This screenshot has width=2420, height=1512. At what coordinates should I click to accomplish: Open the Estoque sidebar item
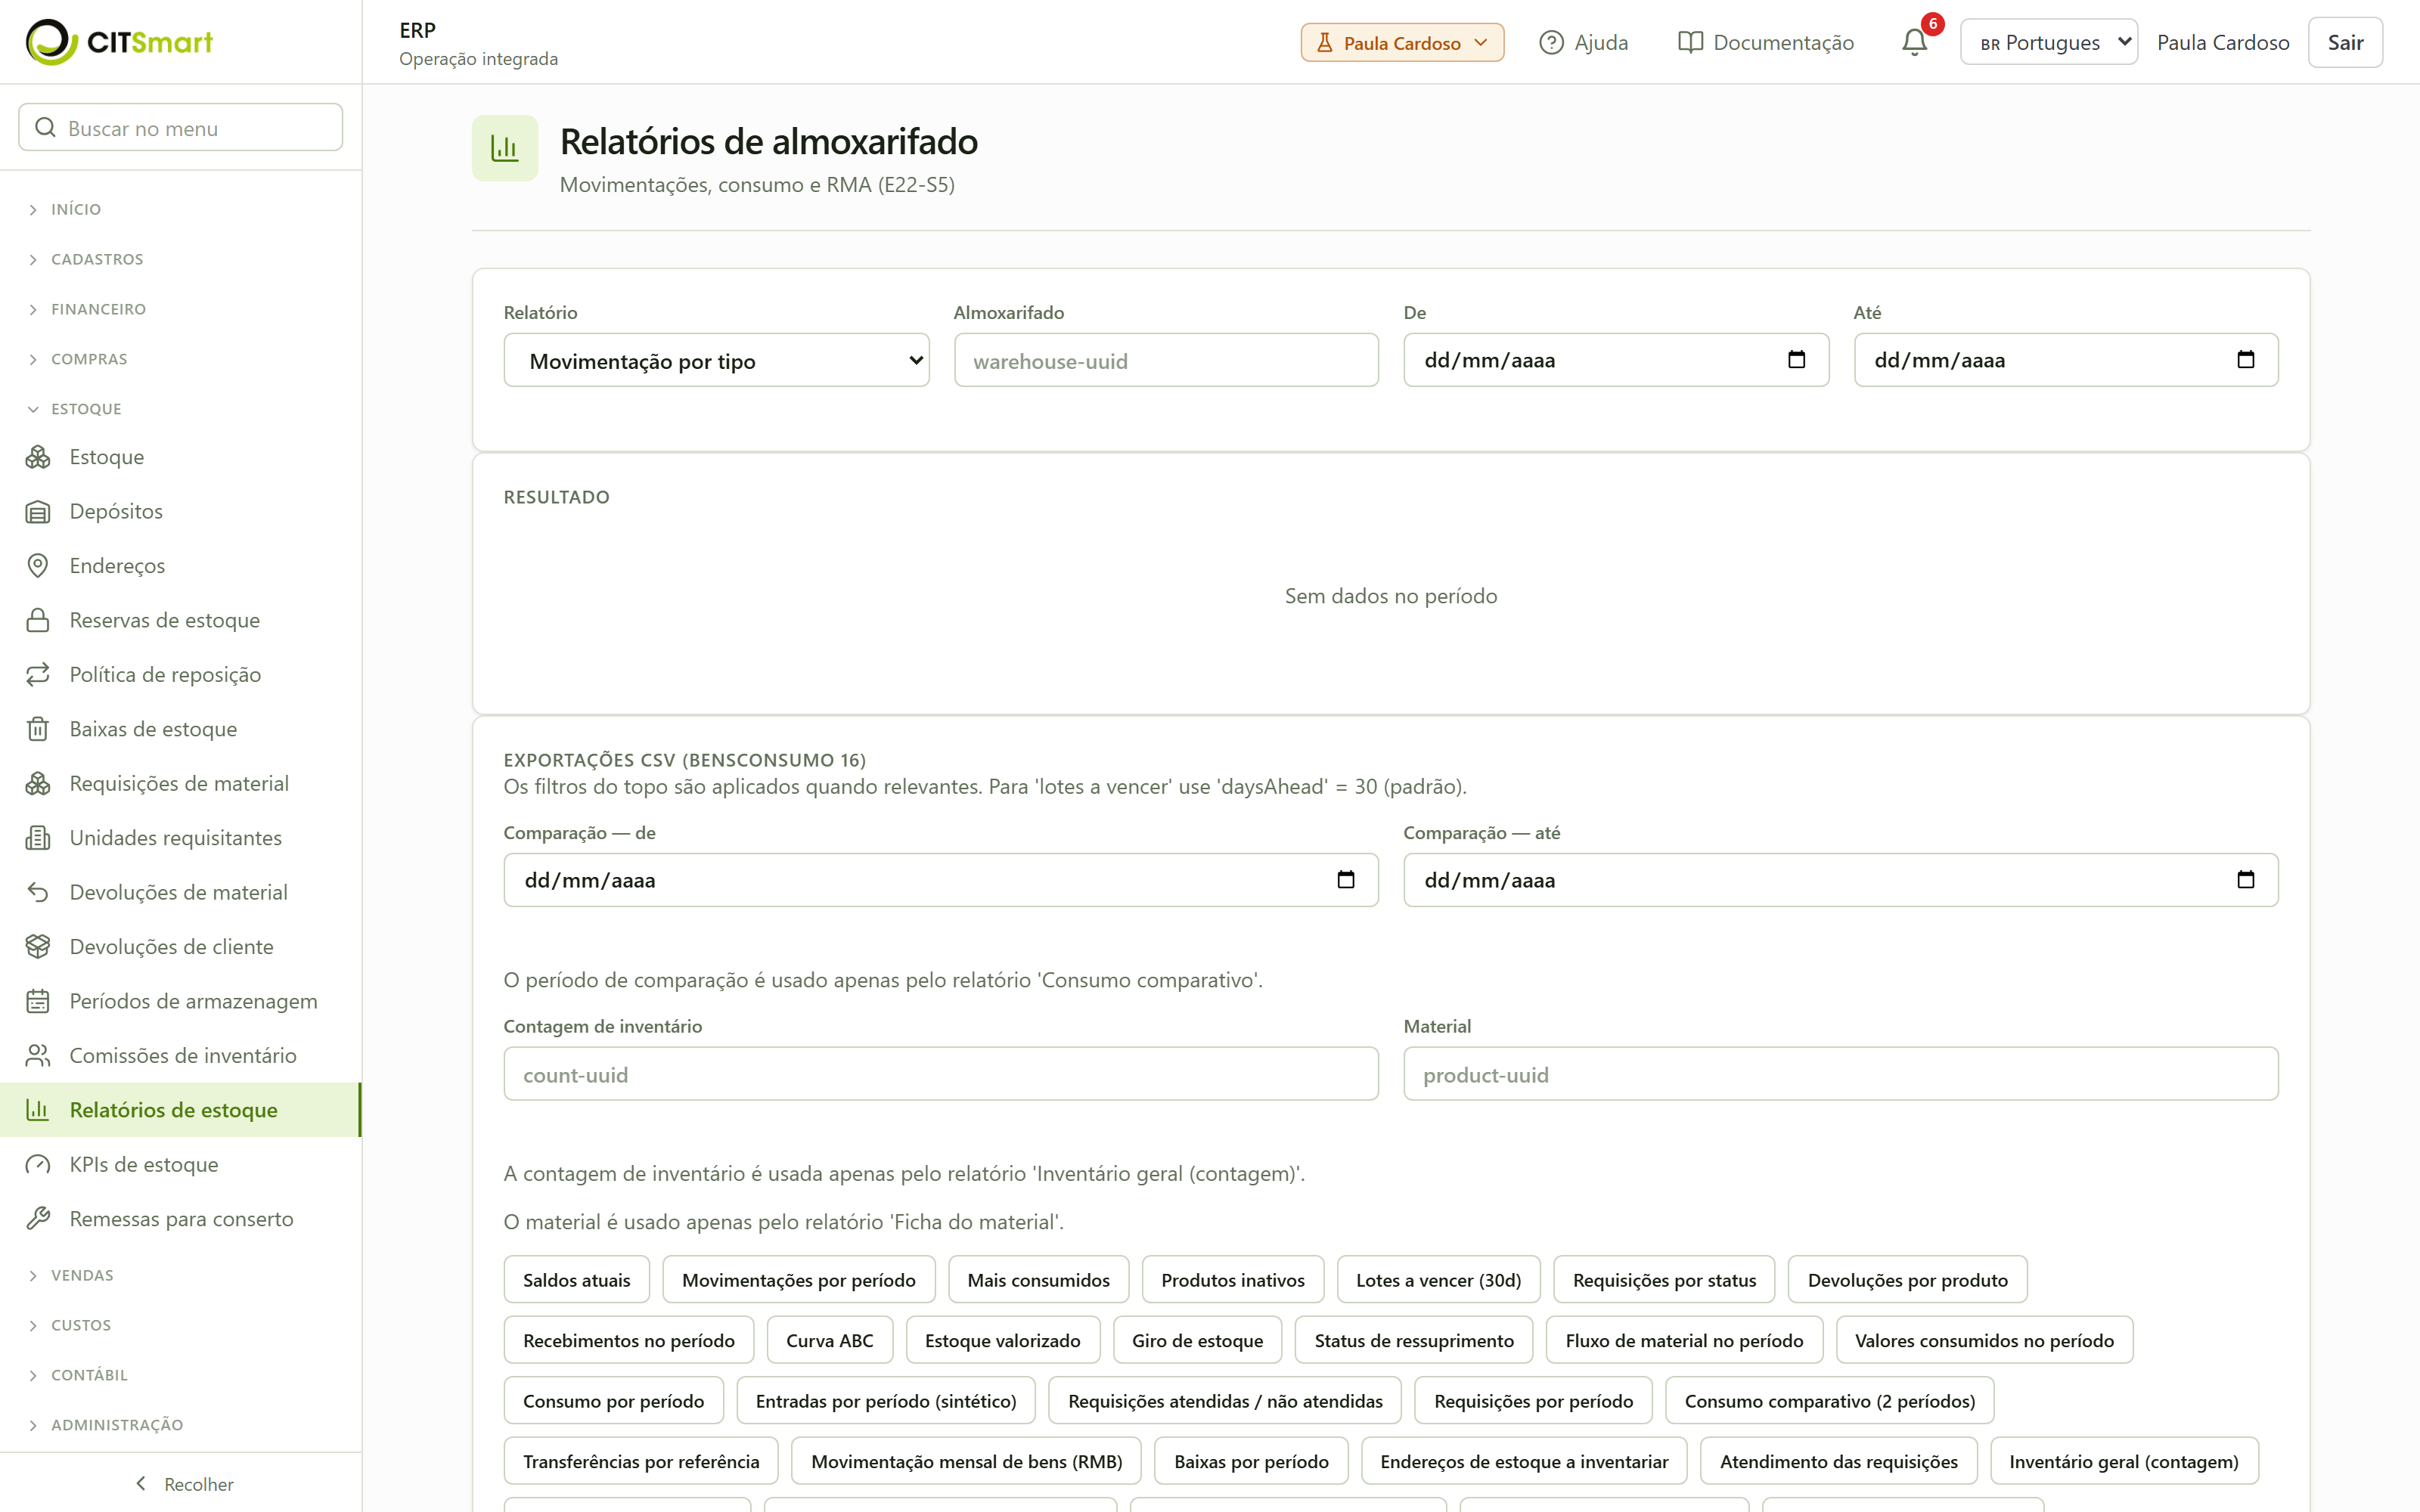click(181, 457)
